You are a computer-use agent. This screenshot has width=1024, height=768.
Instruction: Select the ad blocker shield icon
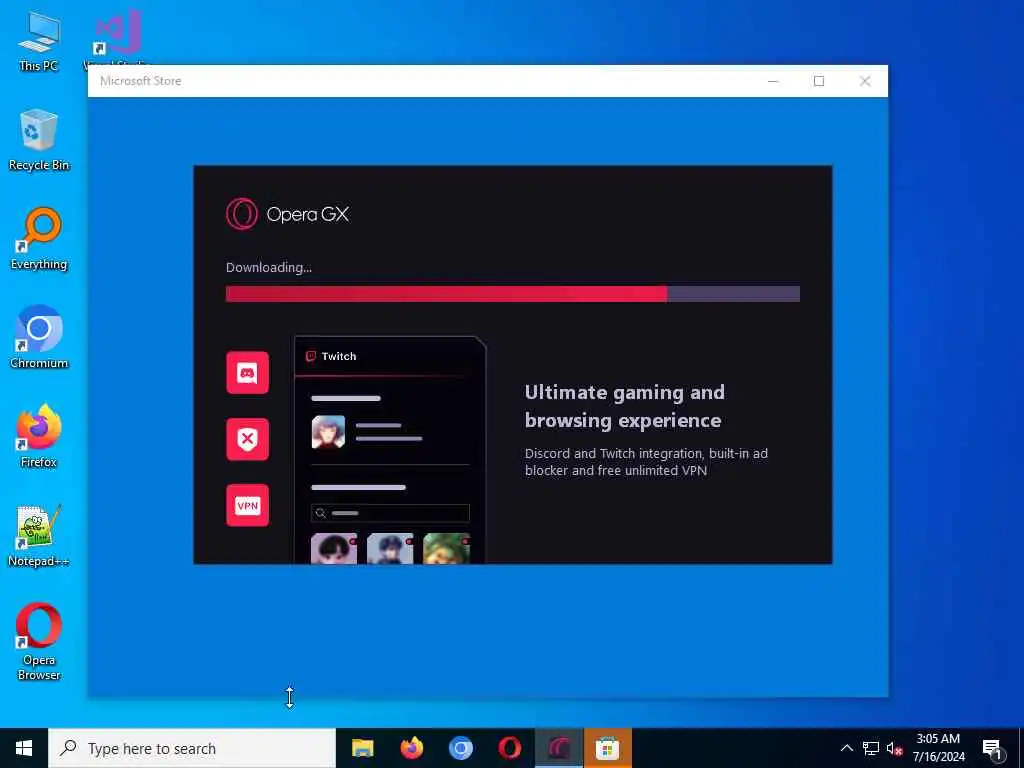pos(248,439)
